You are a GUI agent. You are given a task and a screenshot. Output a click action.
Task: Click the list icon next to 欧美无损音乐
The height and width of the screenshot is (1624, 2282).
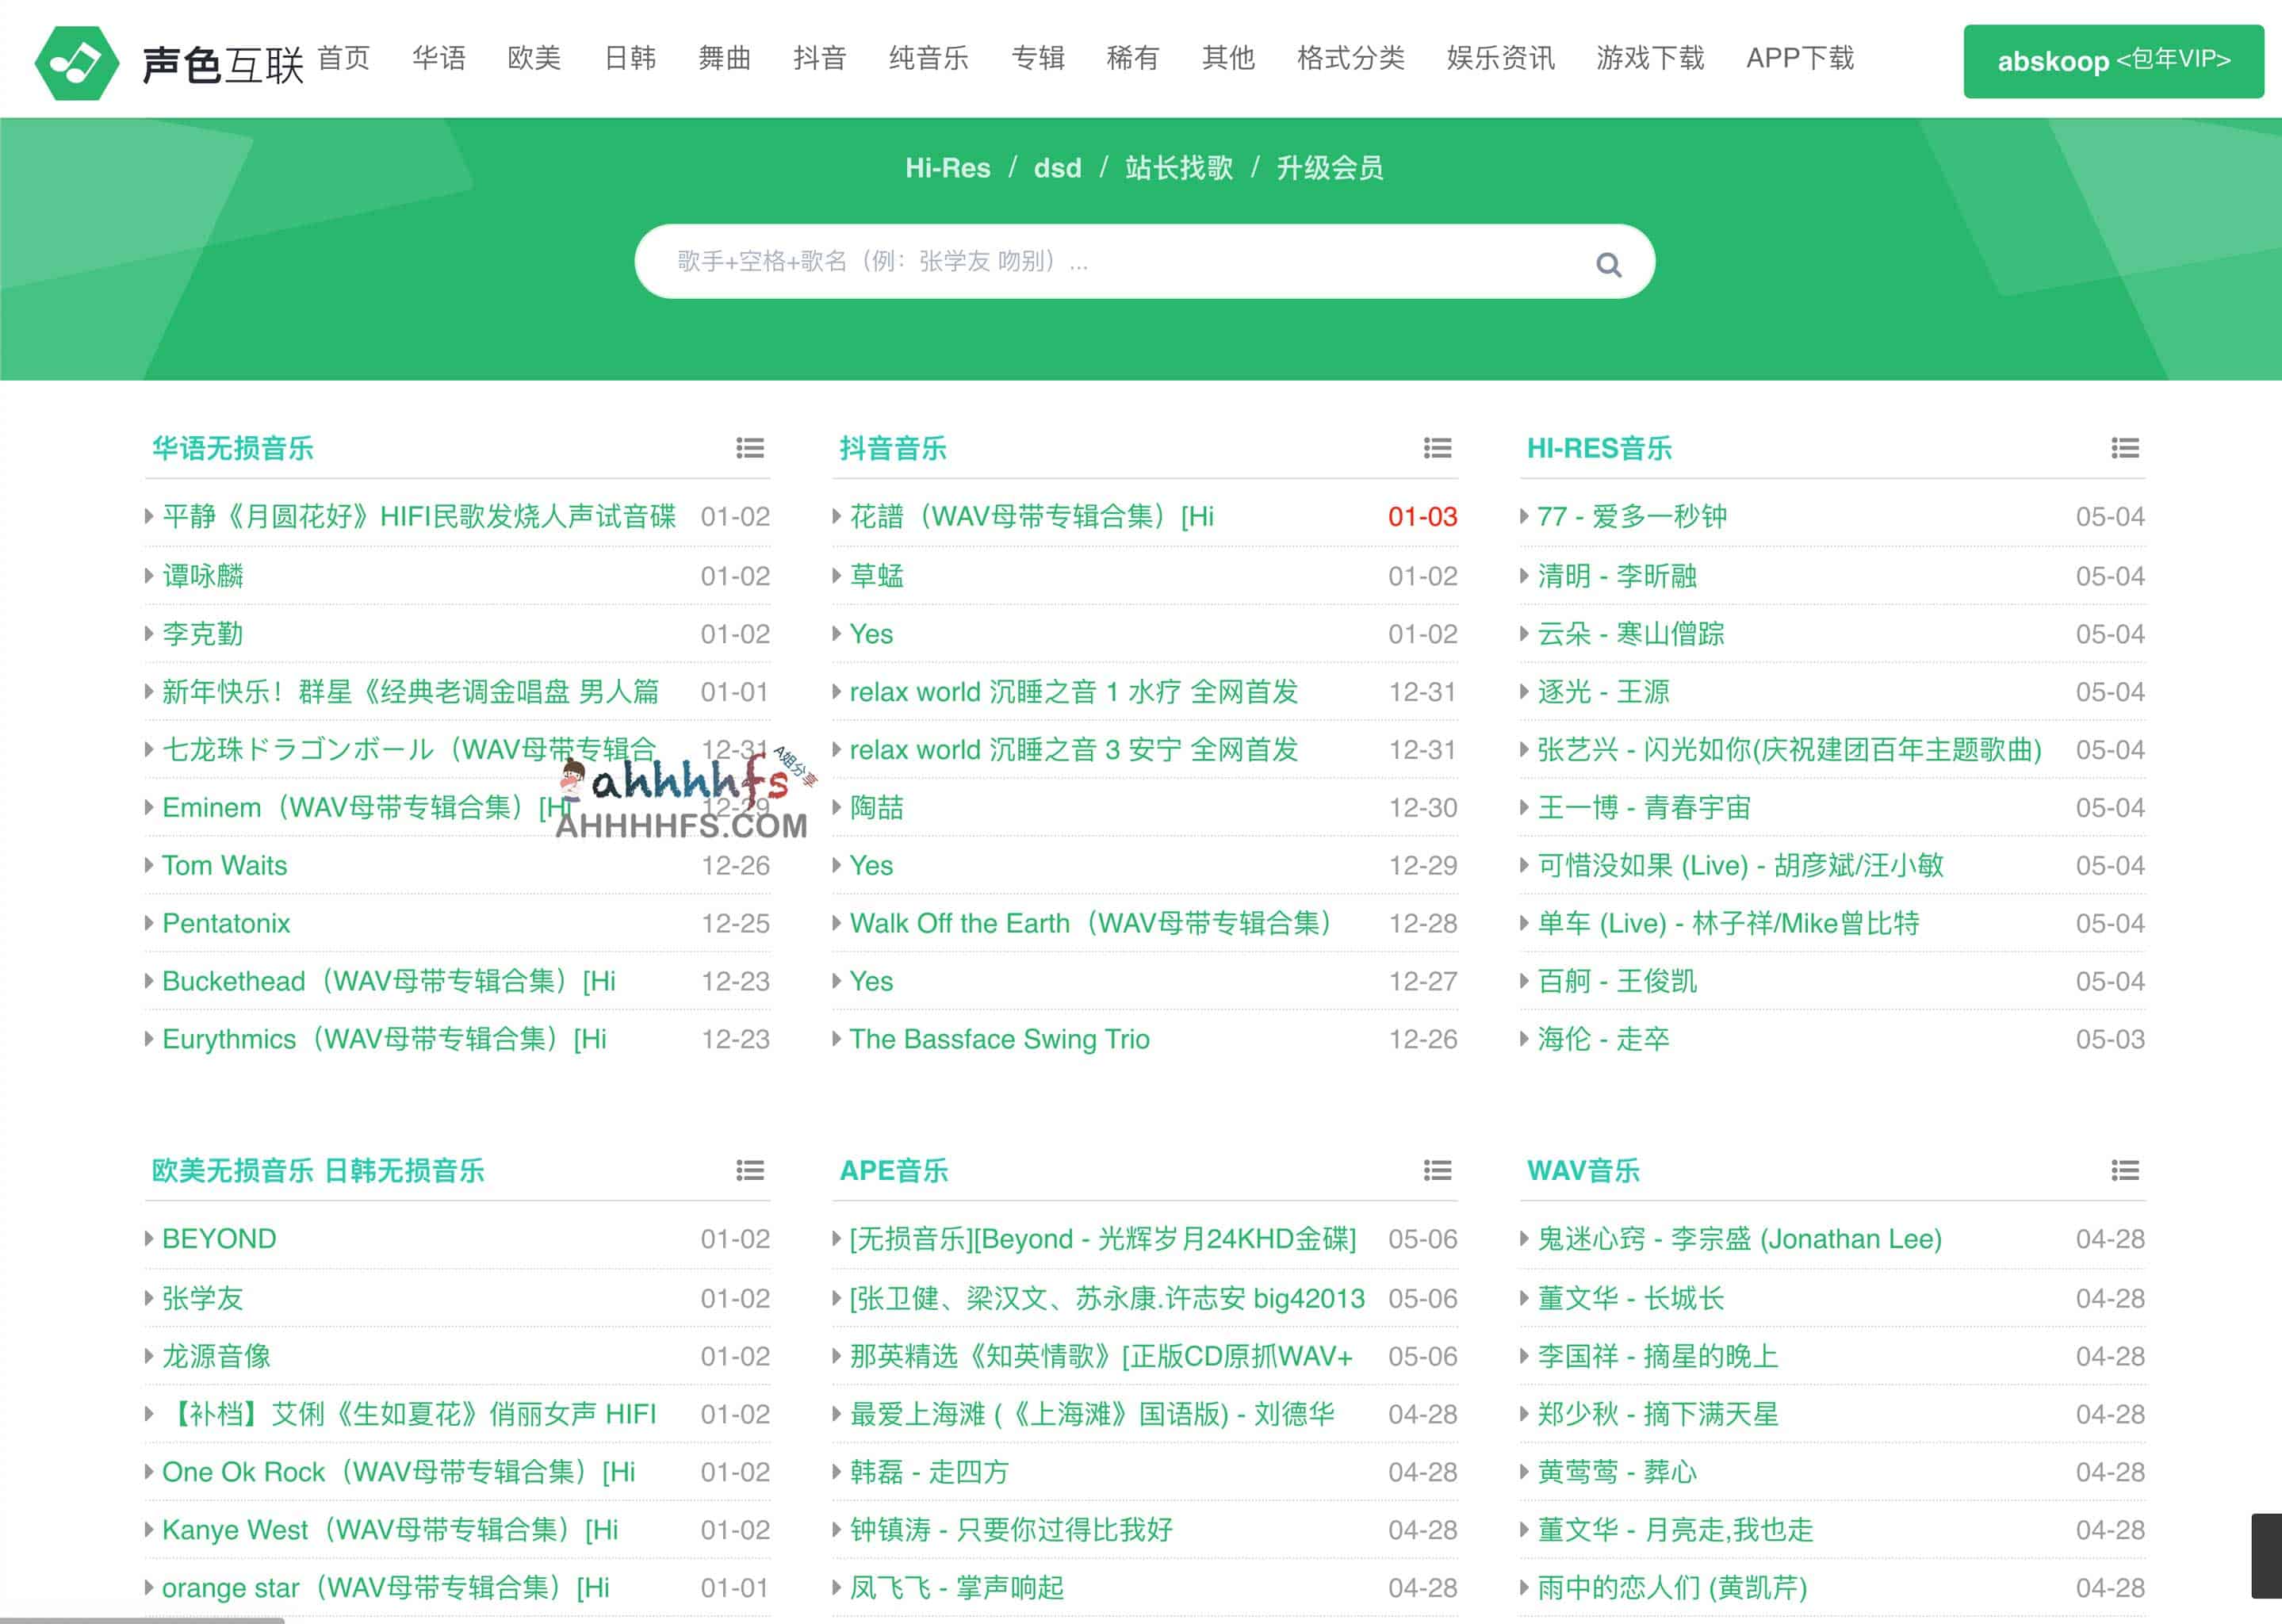coord(749,1171)
